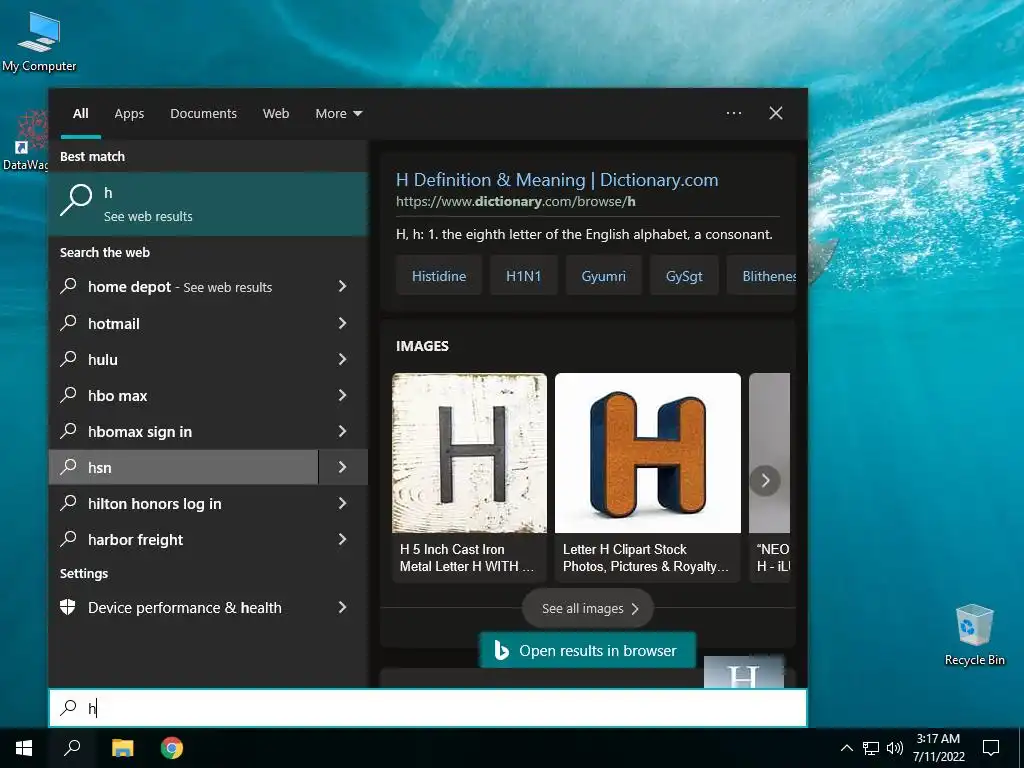Click H 5 Inch Cast Iron caption
1024x768 pixels.
[467, 558]
